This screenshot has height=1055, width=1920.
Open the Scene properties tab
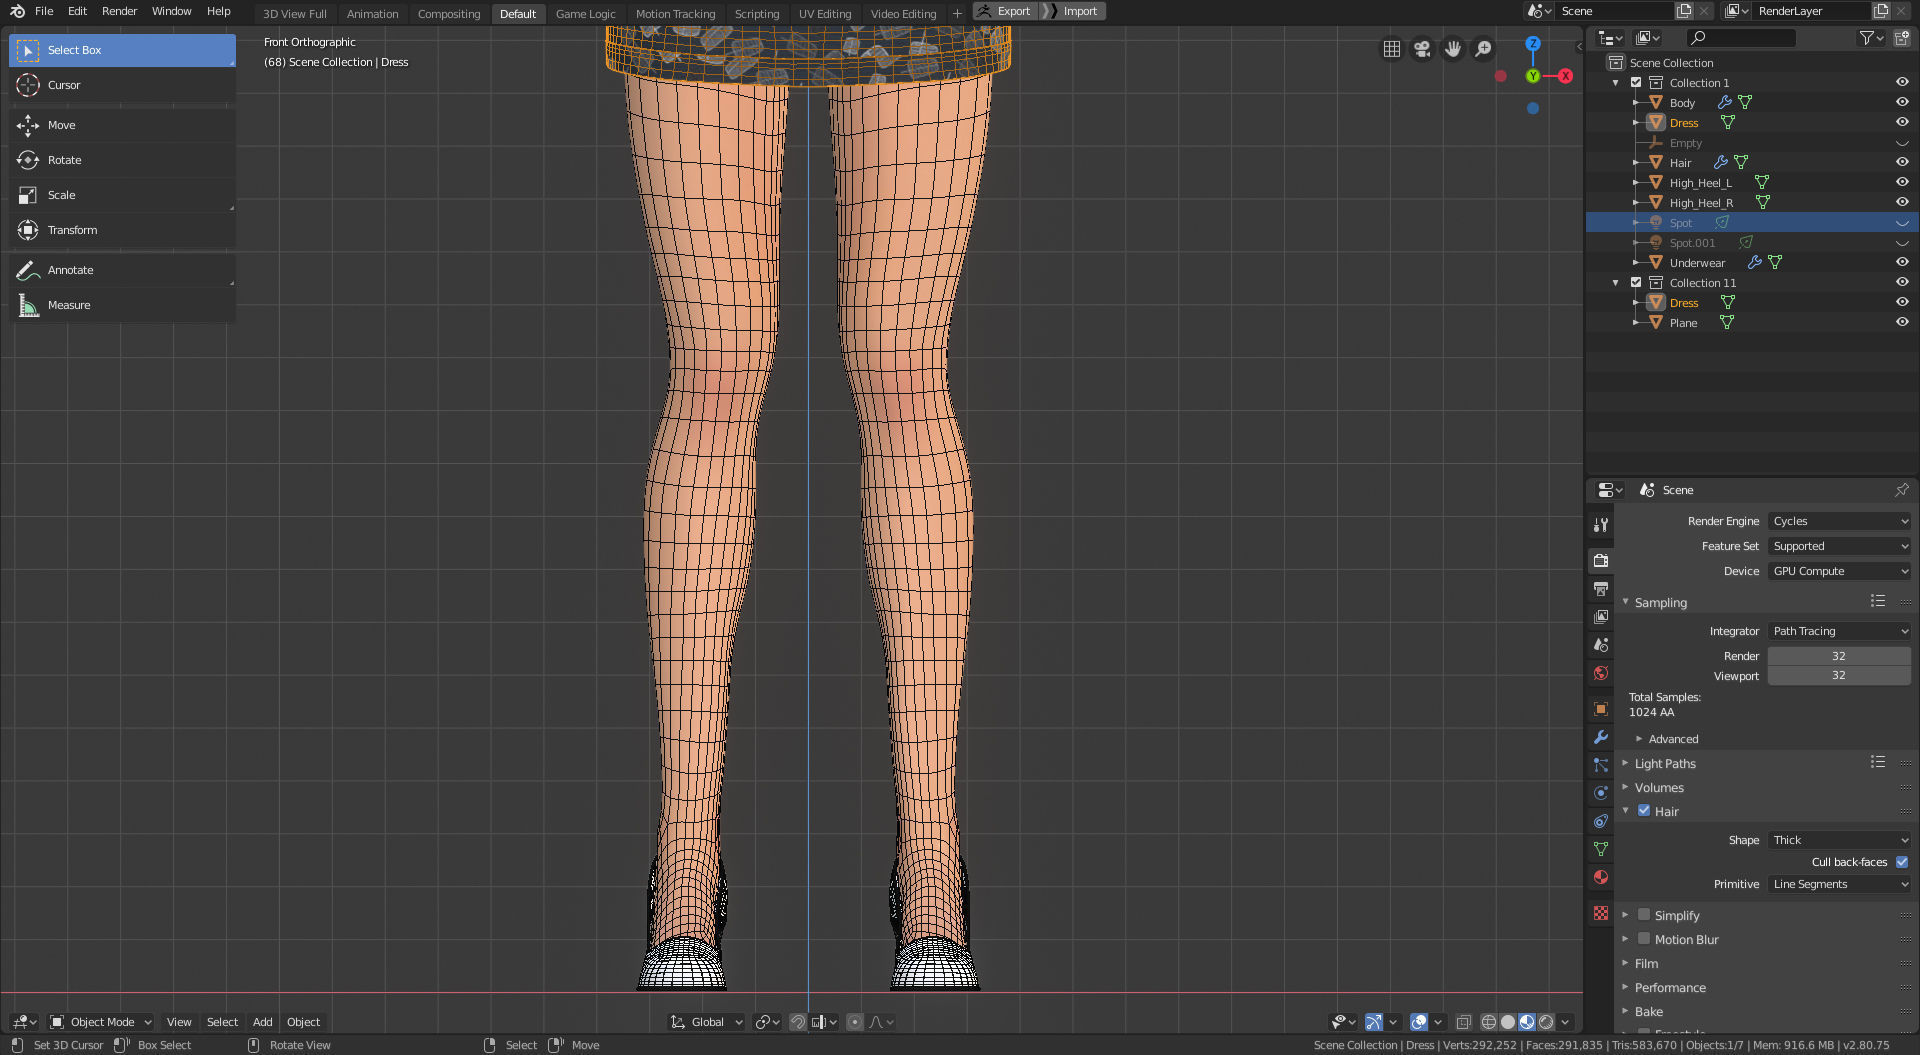tap(1601, 645)
